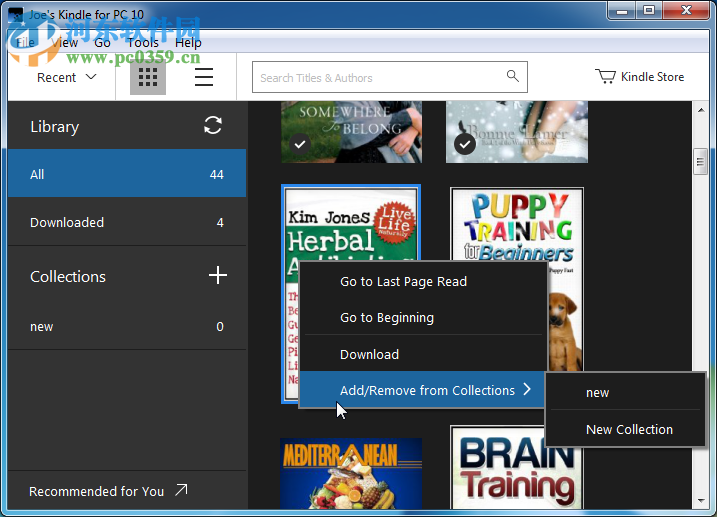Open the Tools menu
The width and height of the screenshot is (717, 517).
(143, 43)
